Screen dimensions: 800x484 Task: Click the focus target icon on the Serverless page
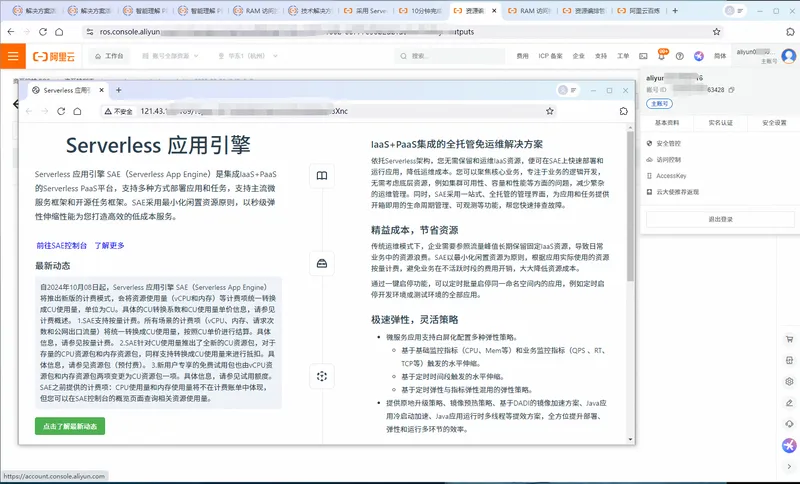(322, 376)
